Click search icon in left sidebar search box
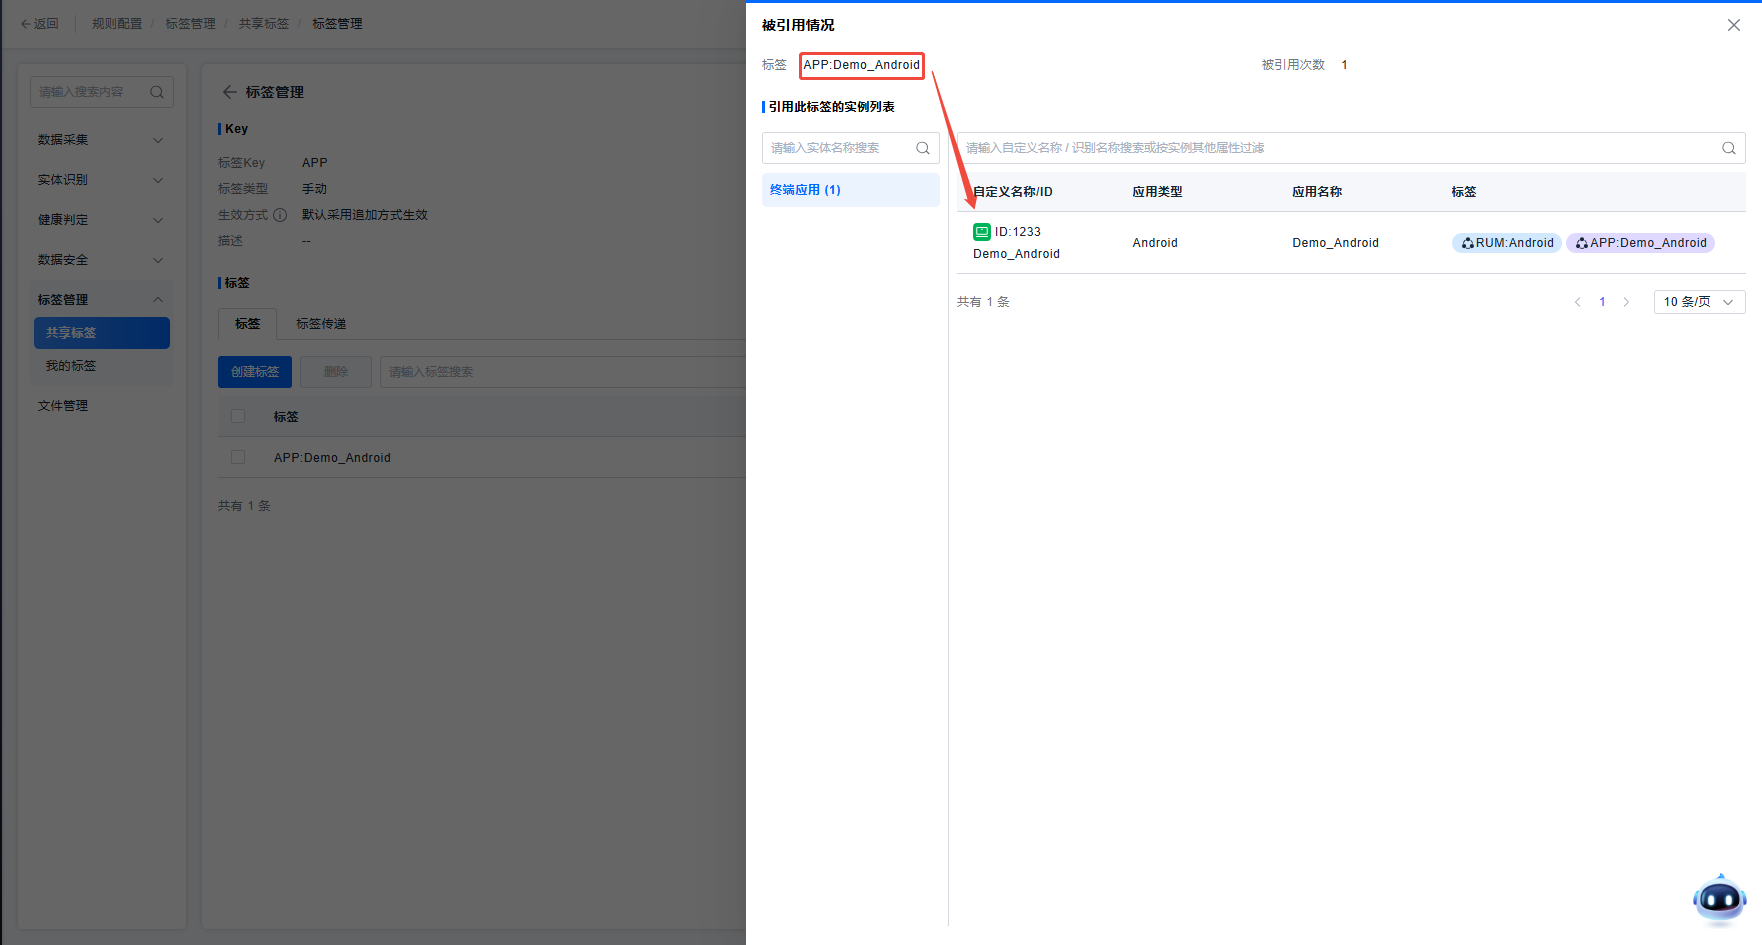This screenshot has height=945, width=1762. click(x=157, y=92)
